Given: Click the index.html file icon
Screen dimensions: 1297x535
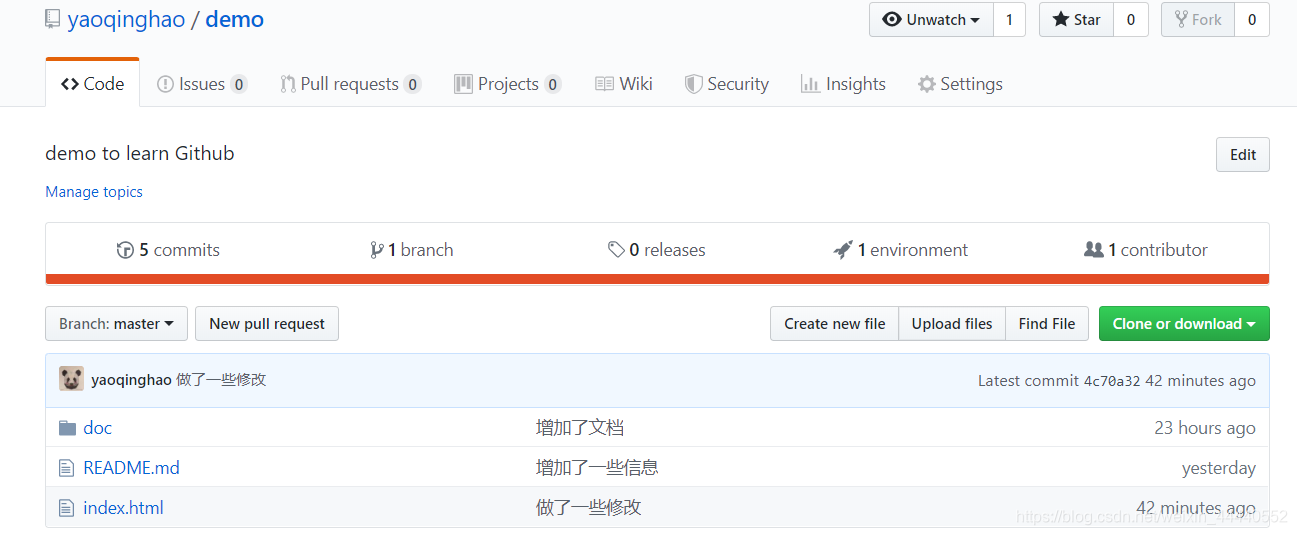Looking at the screenshot, I should pyautogui.click(x=67, y=508).
